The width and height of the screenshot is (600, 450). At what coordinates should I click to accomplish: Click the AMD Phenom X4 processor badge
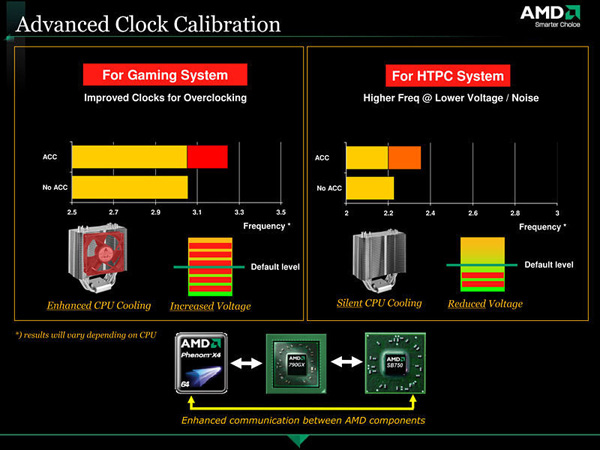[201, 363]
